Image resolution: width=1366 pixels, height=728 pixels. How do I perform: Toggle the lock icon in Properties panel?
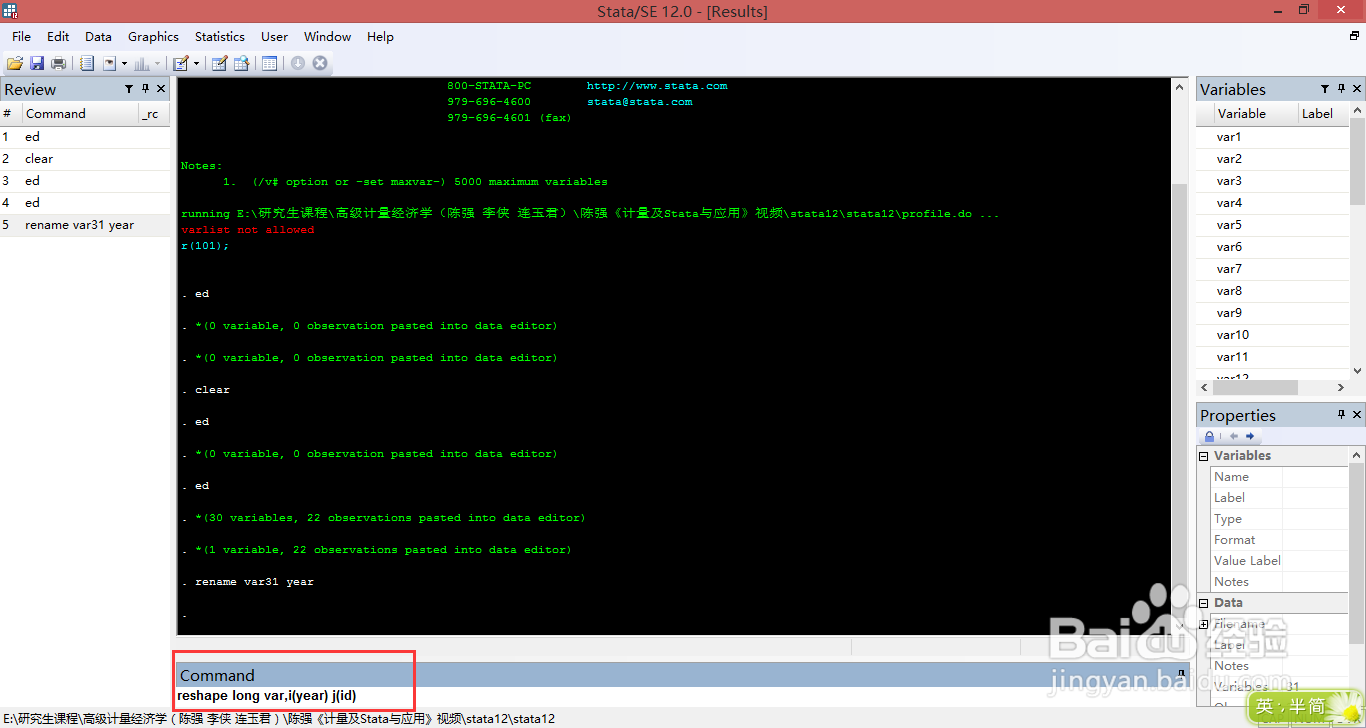click(1209, 436)
